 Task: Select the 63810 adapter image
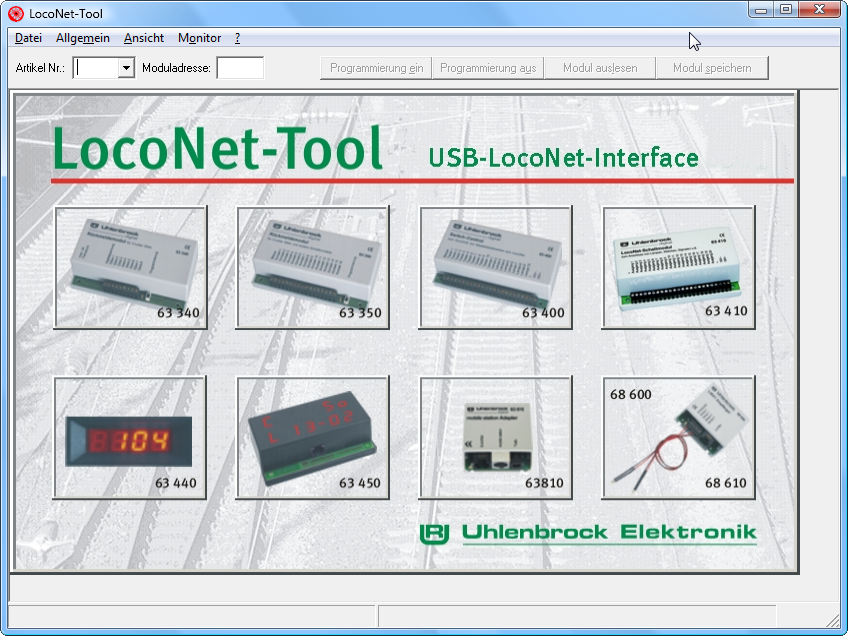[495, 438]
